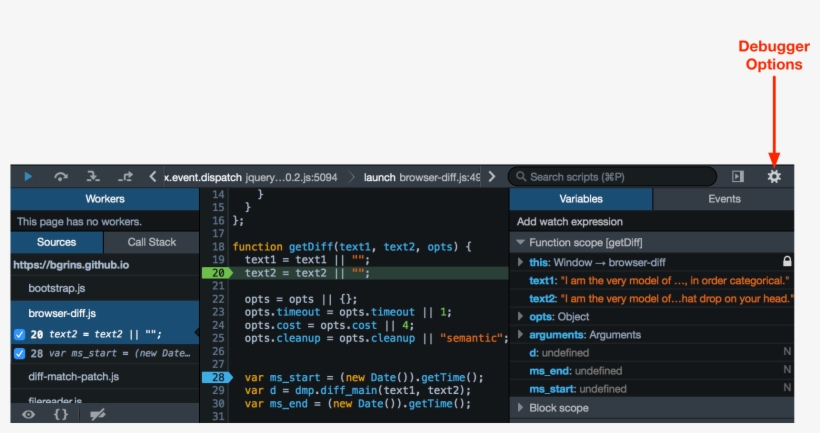Expand the opts: Object variable

click(520, 316)
